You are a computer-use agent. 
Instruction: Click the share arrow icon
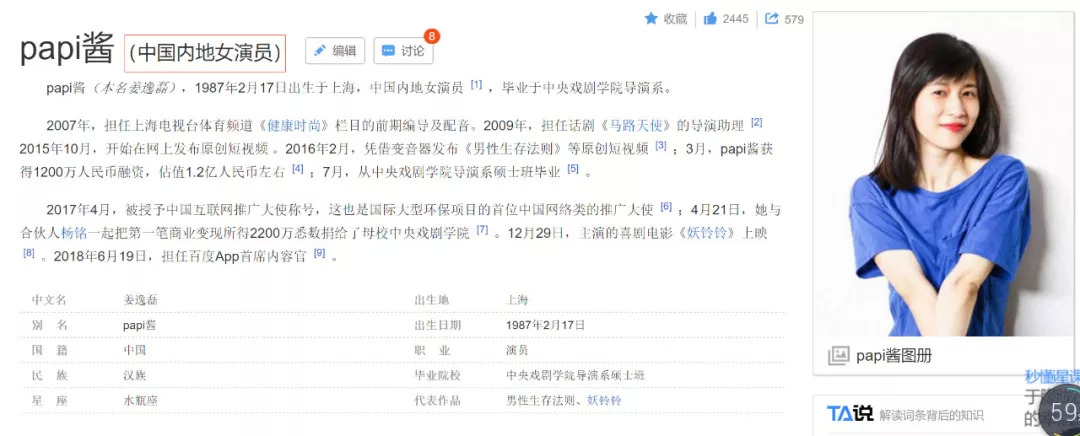pyautogui.click(x=772, y=19)
